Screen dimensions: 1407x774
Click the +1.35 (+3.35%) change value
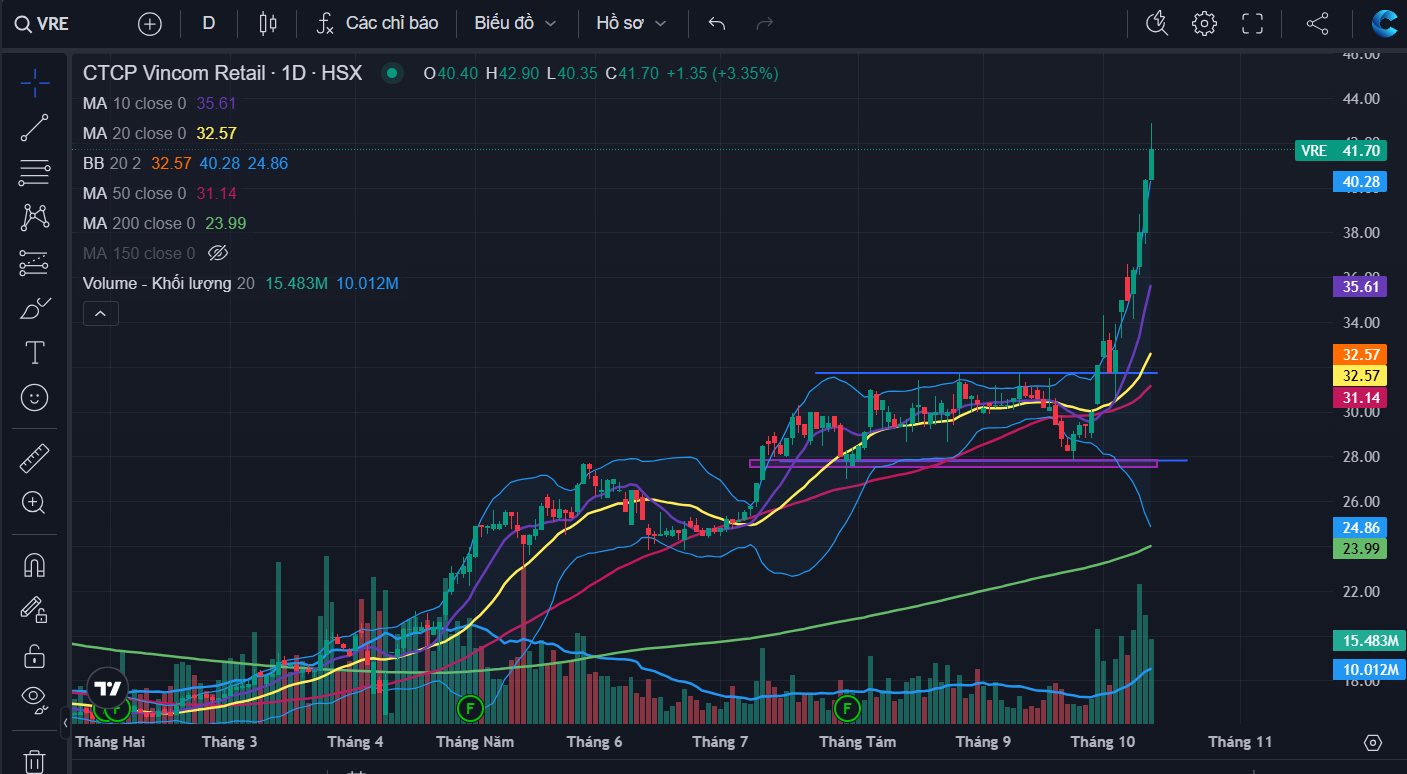click(x=722, y=73)
